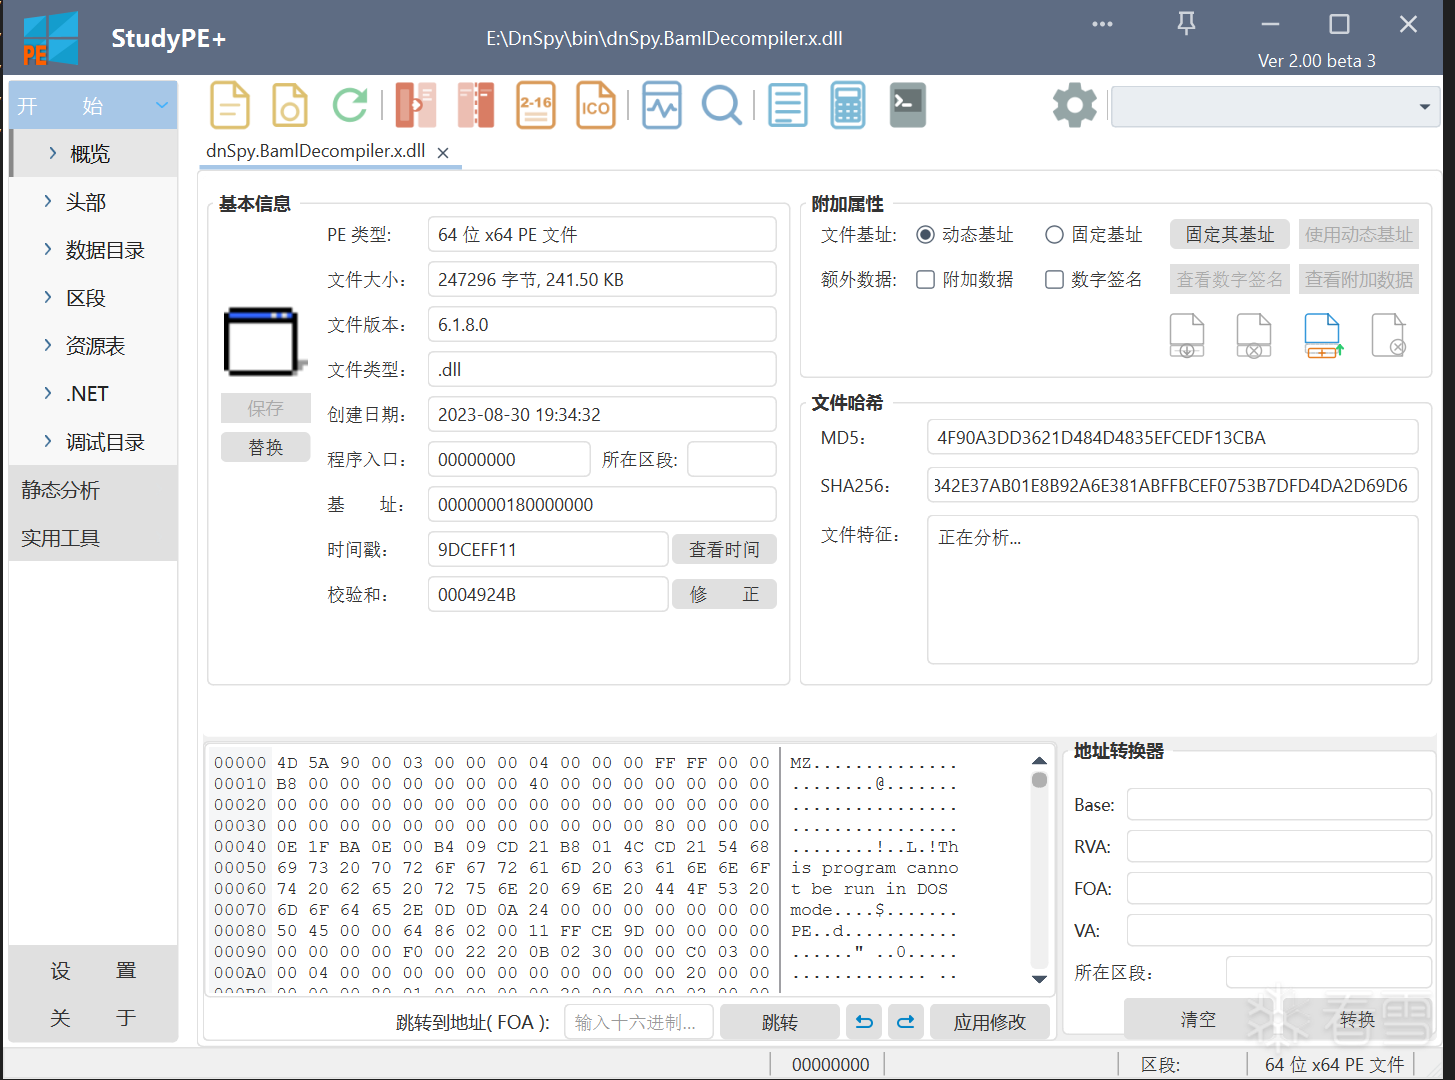
Task: Open settings via the gear icon
Action: click(1075, 105)
